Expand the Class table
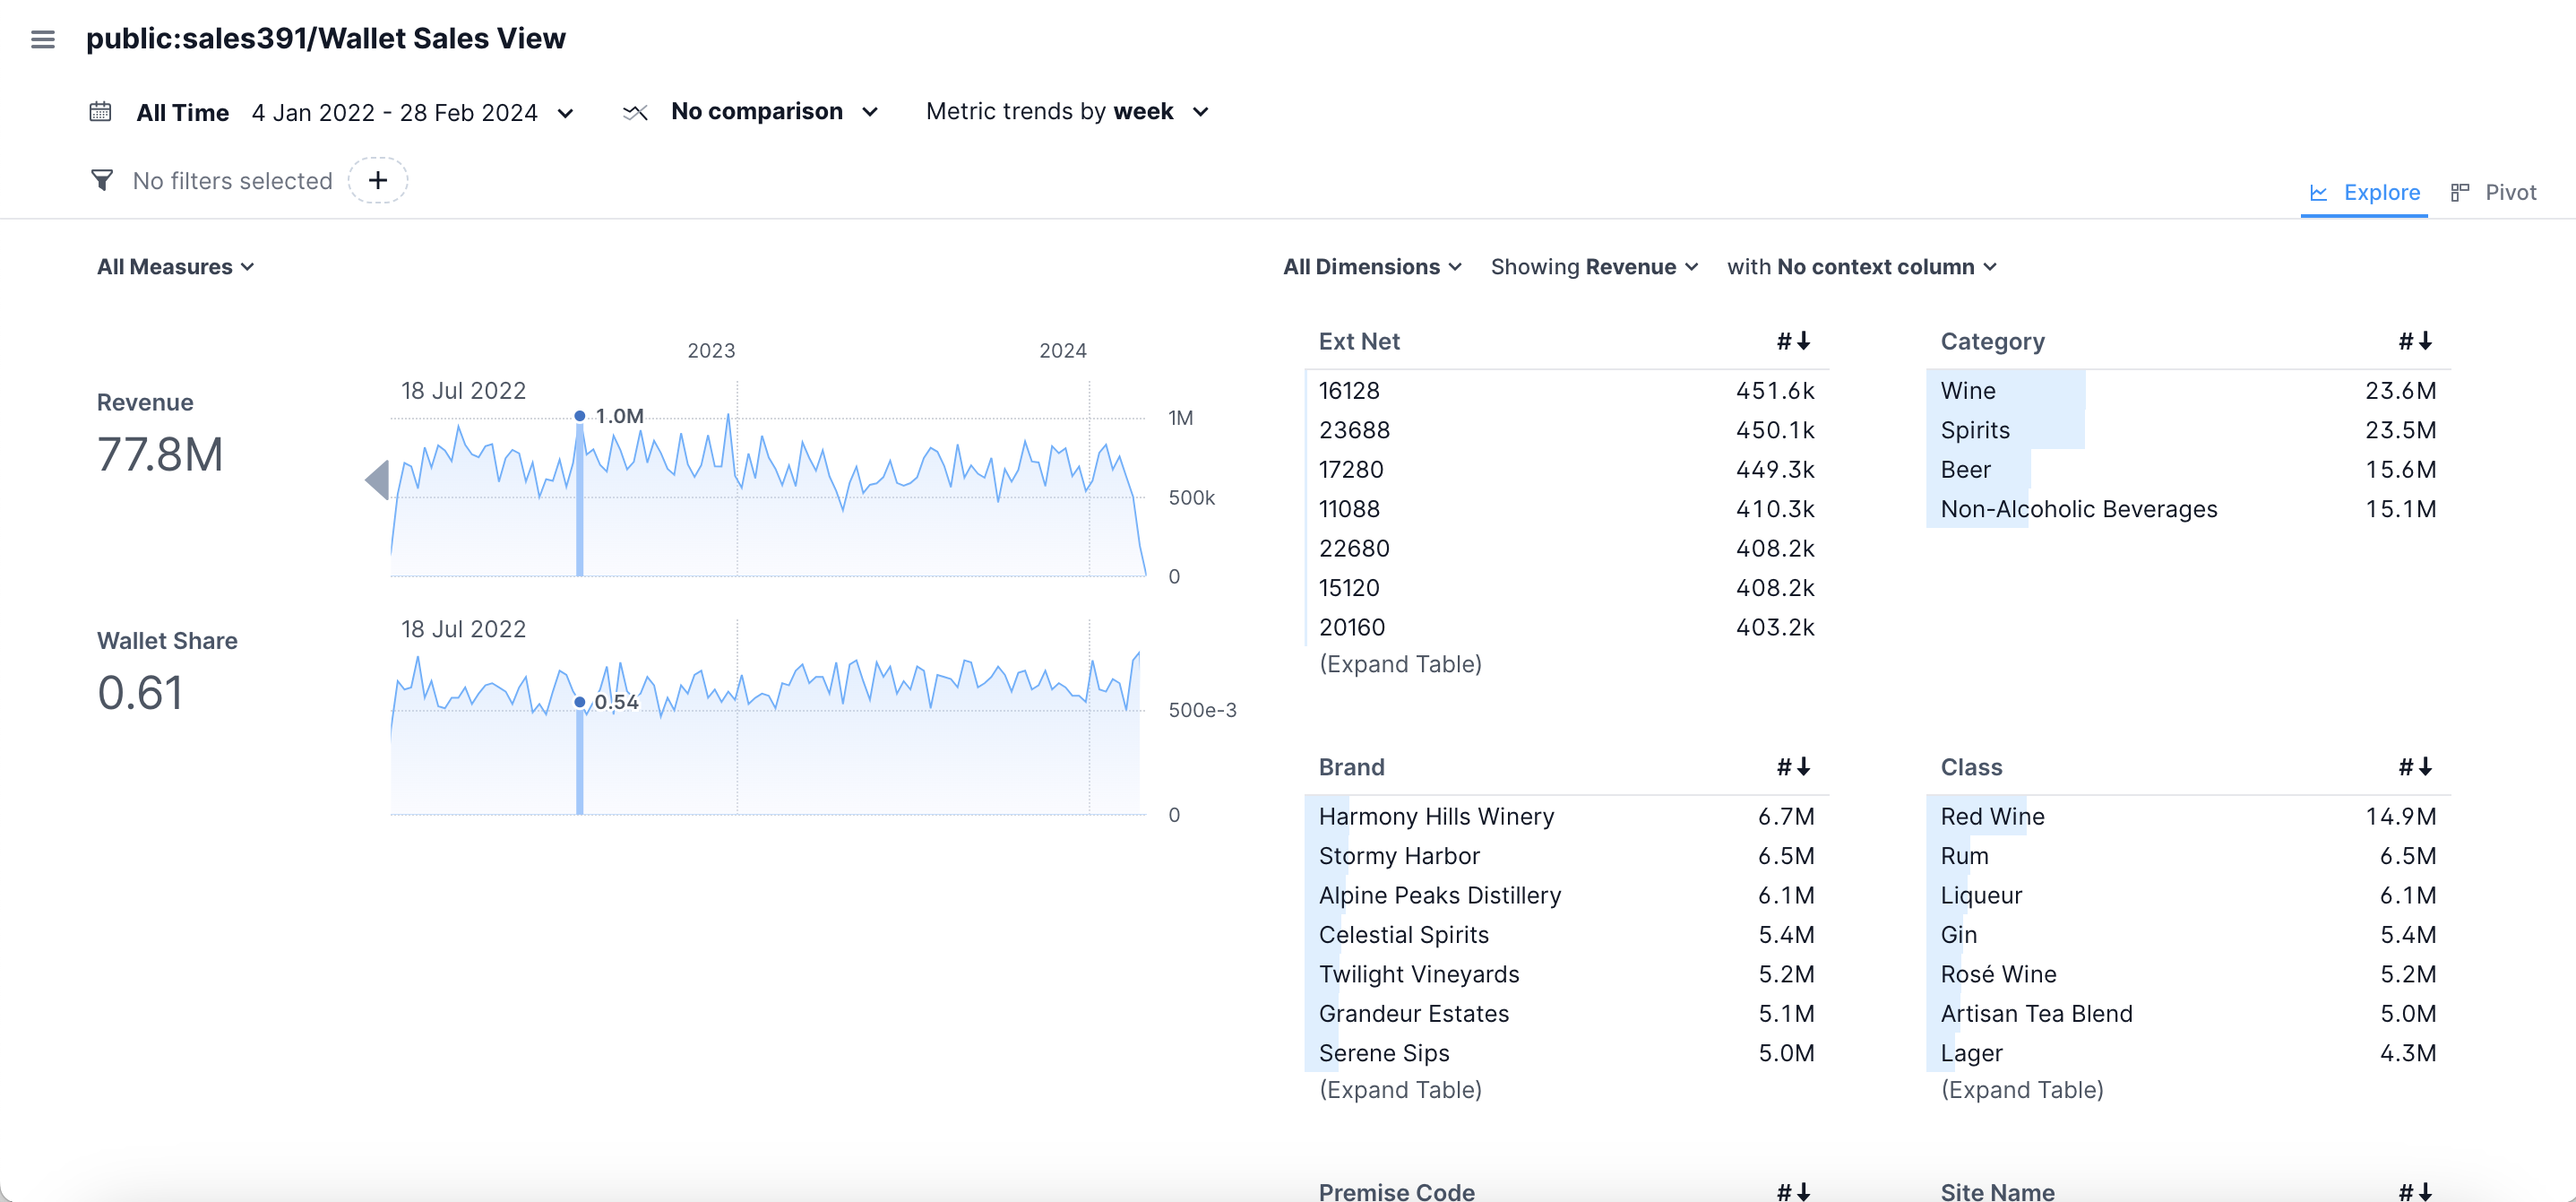The width and height of the screenshot is (2576, 1202). [2022, 1089]
